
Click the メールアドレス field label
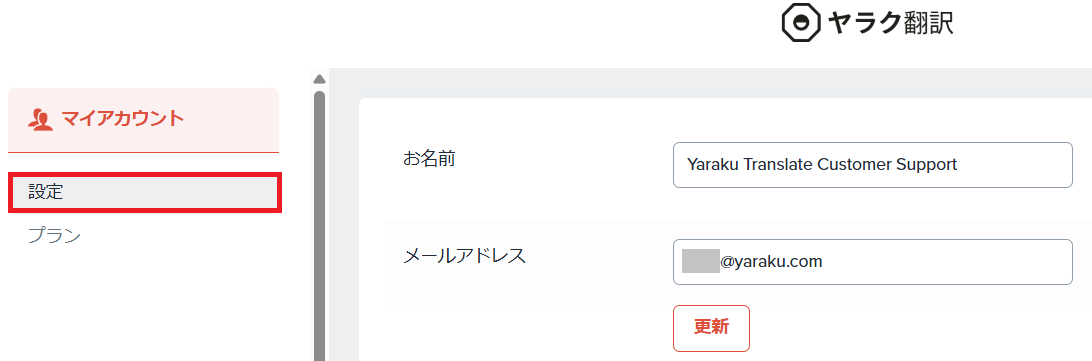click(x=465, y=256)
